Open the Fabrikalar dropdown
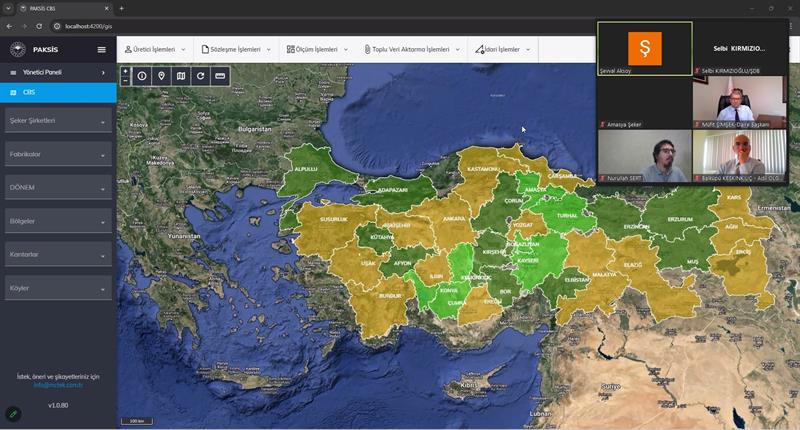Screen dimensions: 800x430 (x=58, y=155)
